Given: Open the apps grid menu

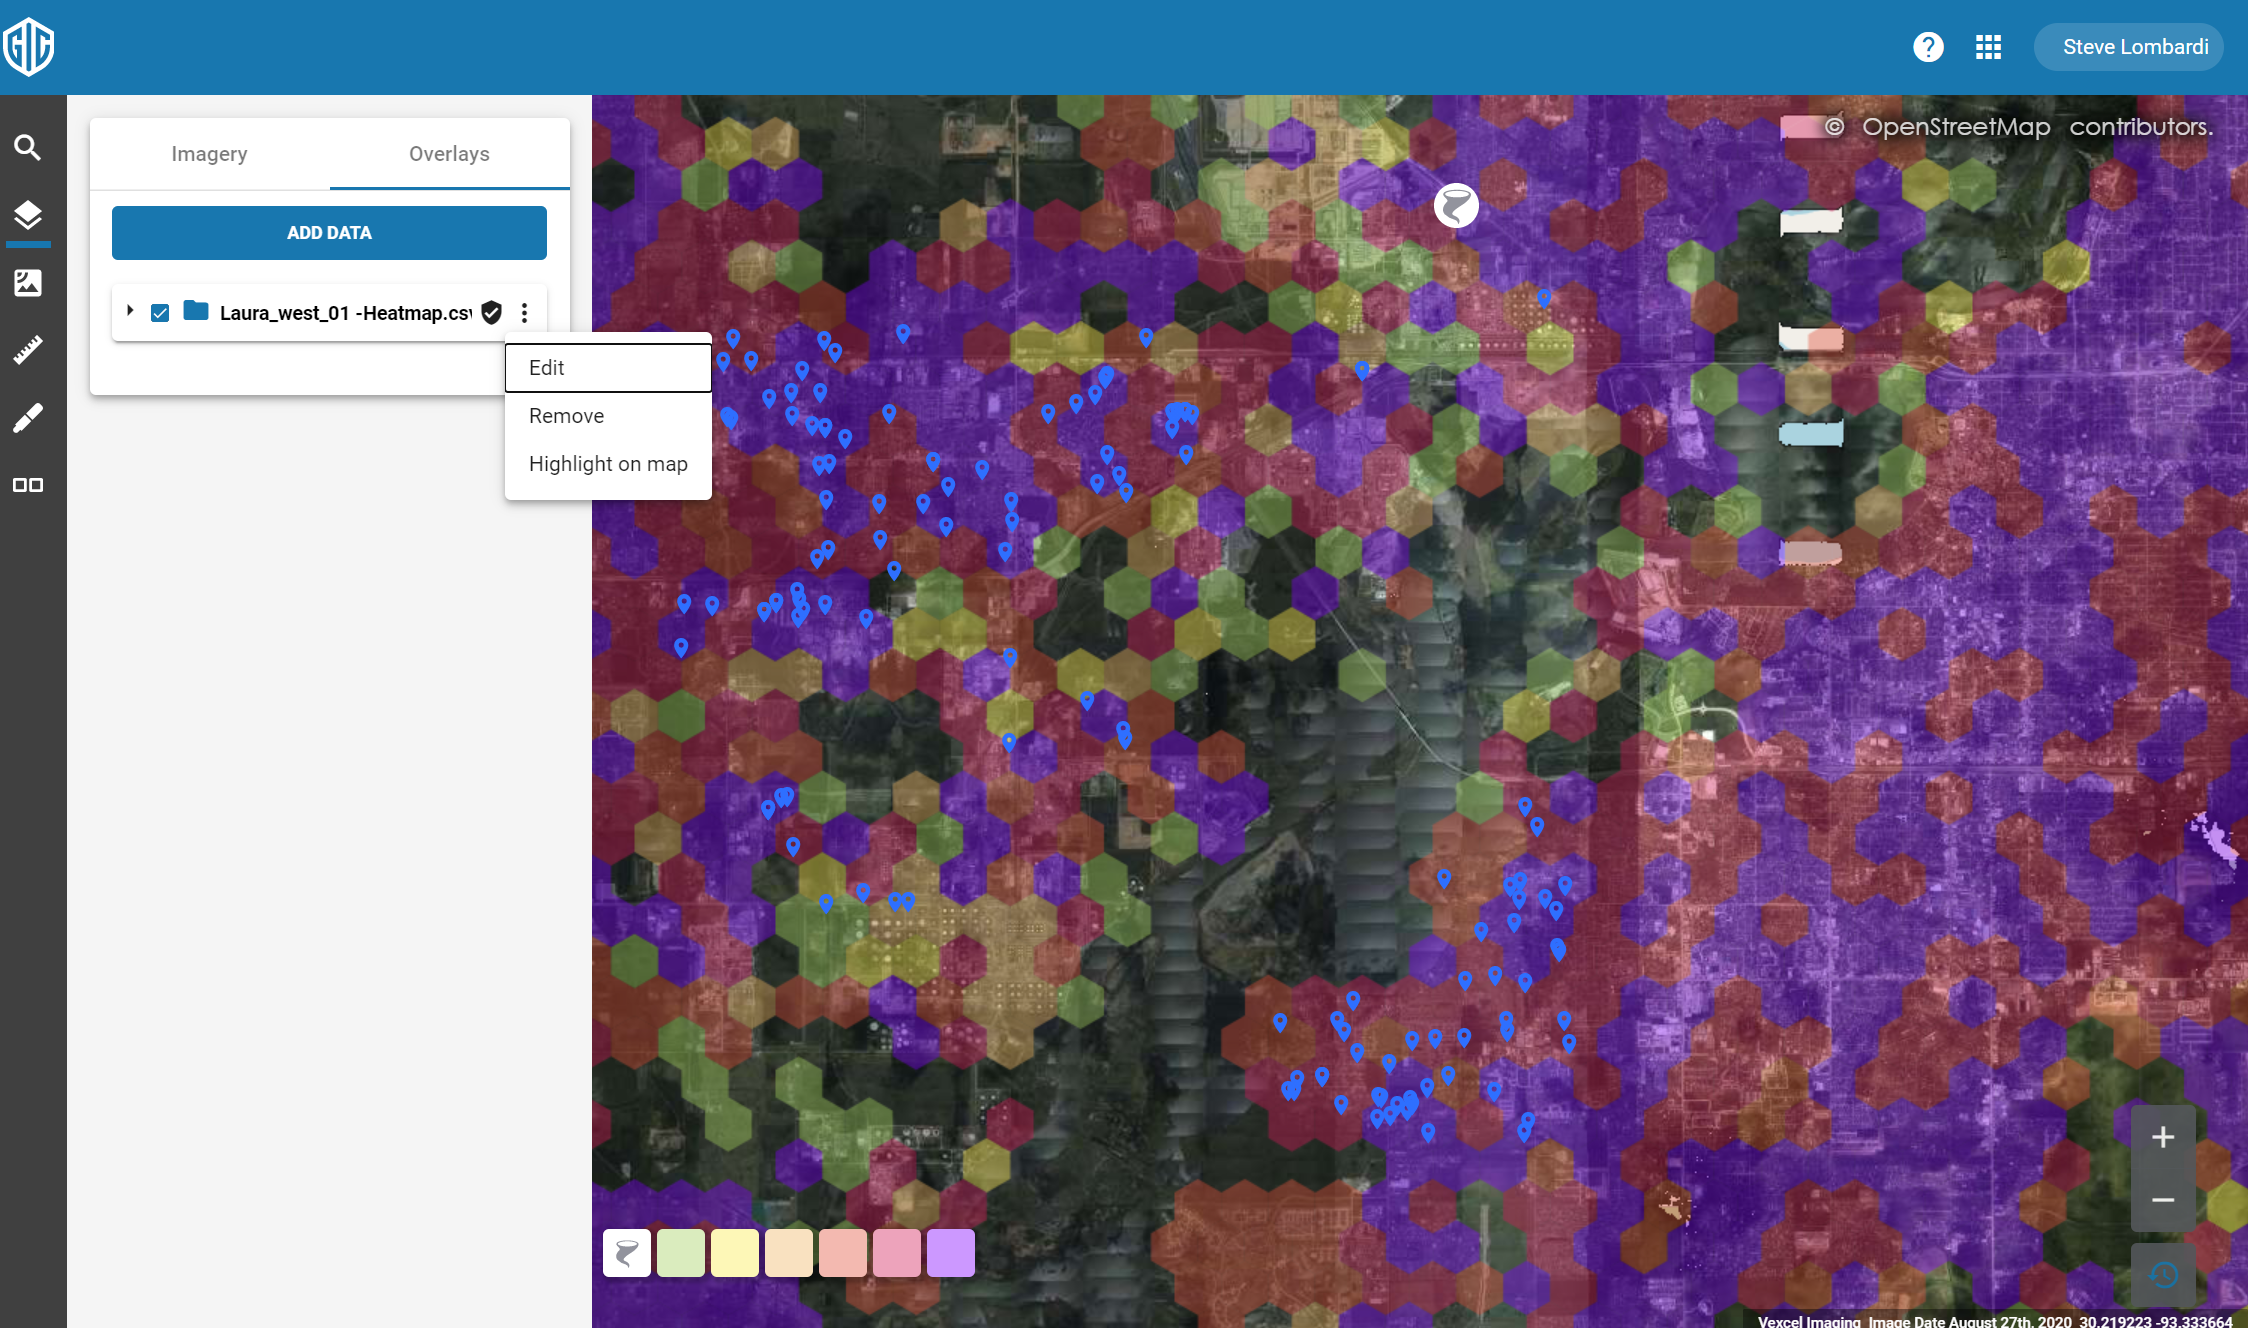Looking at the screenshot, I should pos(1988,47).
